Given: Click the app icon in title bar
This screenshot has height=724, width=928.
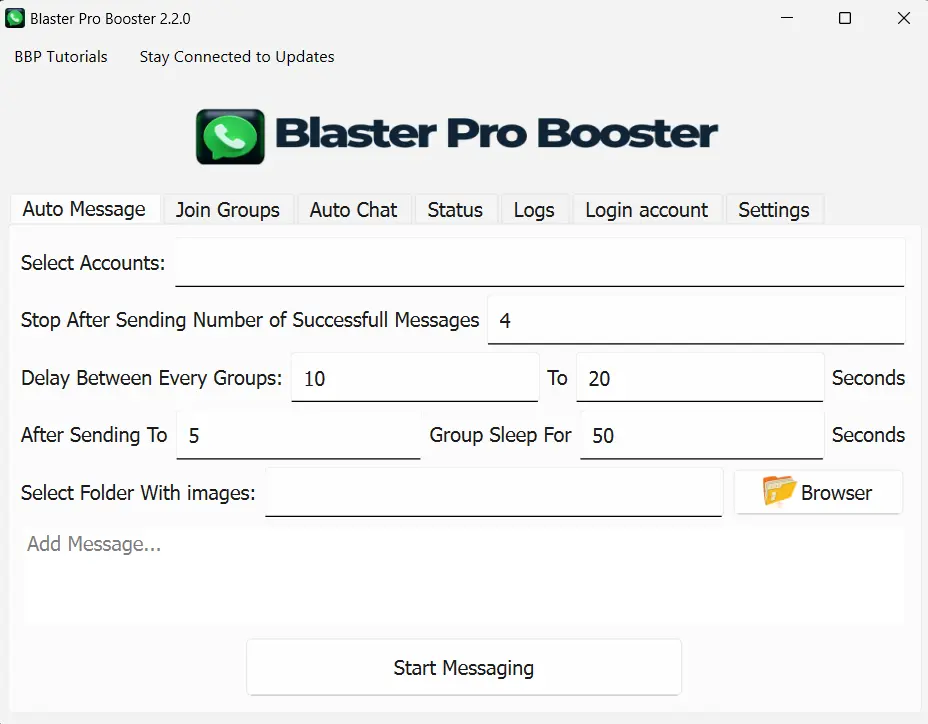Looking at the screenshot, I should click(x=15, y=18).
